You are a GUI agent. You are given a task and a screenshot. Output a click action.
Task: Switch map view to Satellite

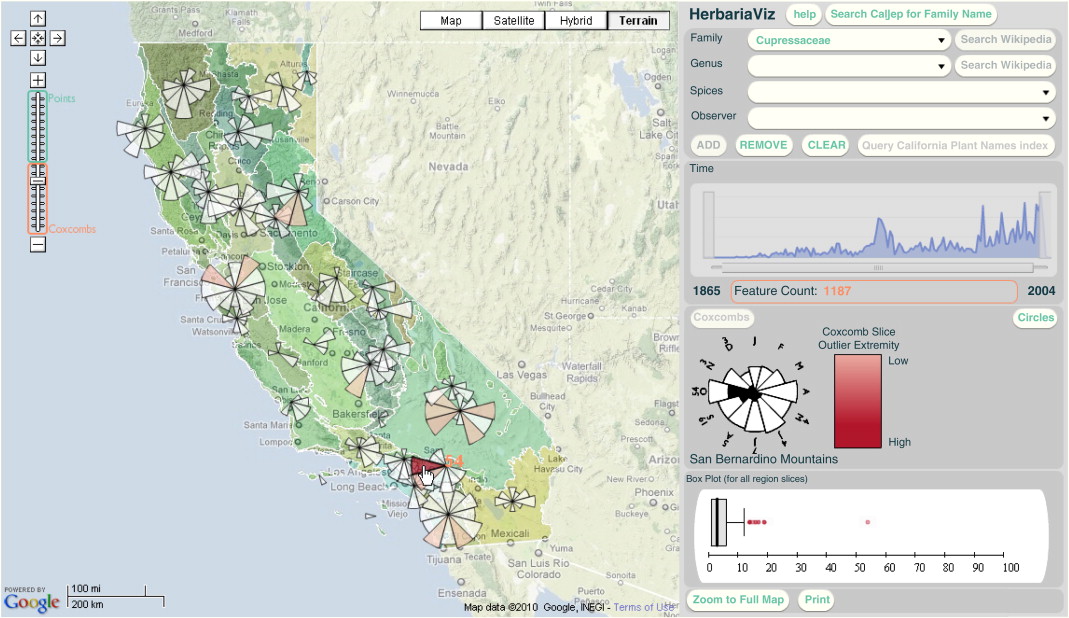tap(513, 21)
